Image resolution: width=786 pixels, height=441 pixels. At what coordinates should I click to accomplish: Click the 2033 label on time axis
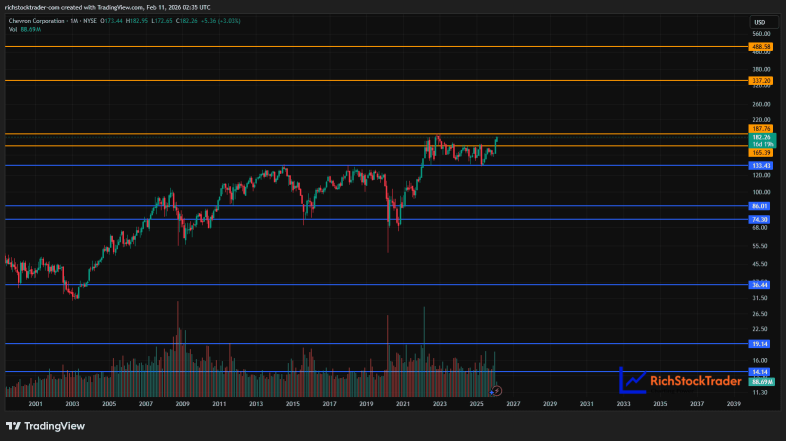pyautogui.click(x=624, y=404)
